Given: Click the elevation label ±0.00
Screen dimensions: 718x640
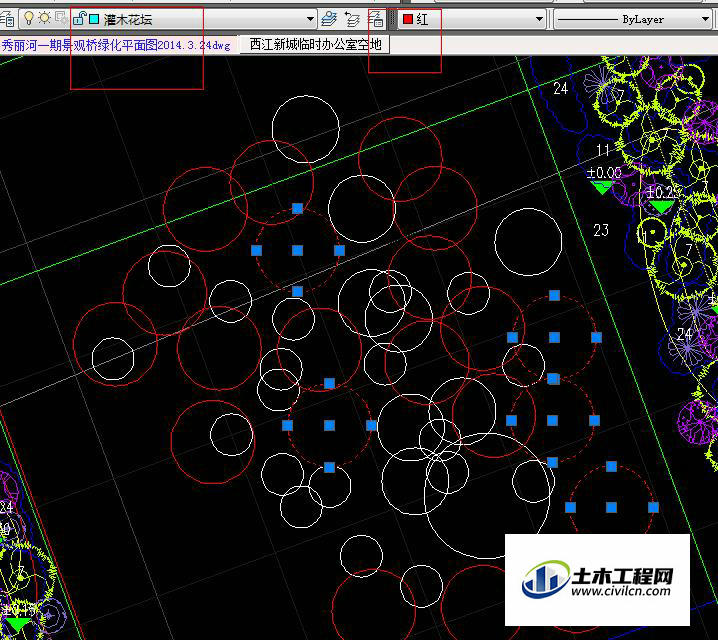Looking at the screenshot, I should (x=604, y=173).
